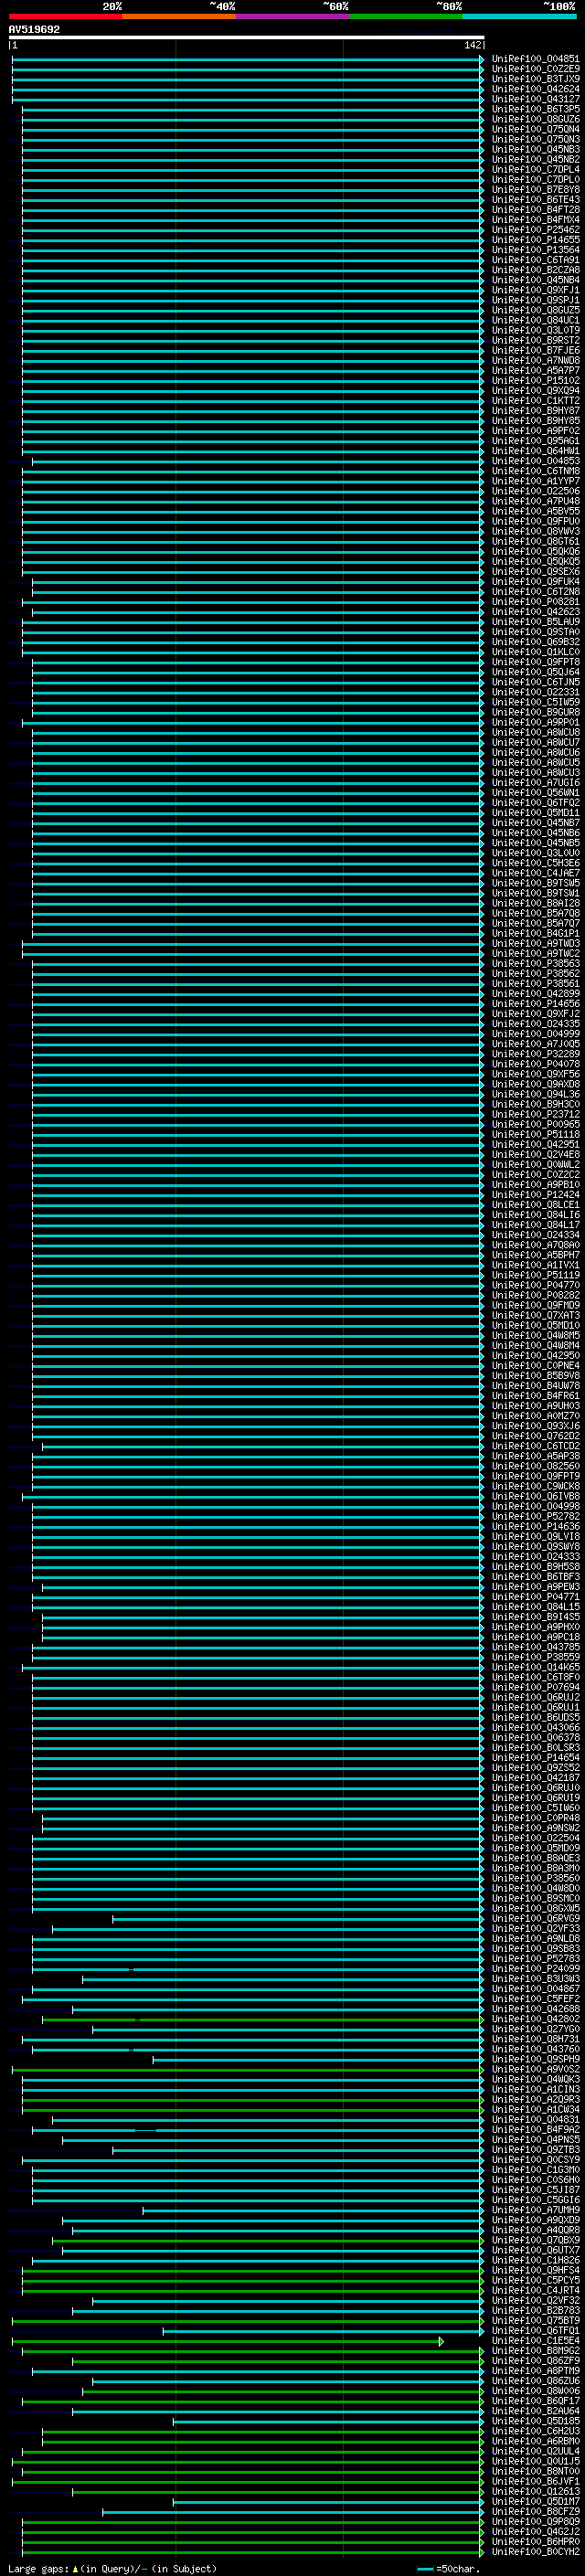Select the UniRef100_P14656 label

[x=535, y=1004]
